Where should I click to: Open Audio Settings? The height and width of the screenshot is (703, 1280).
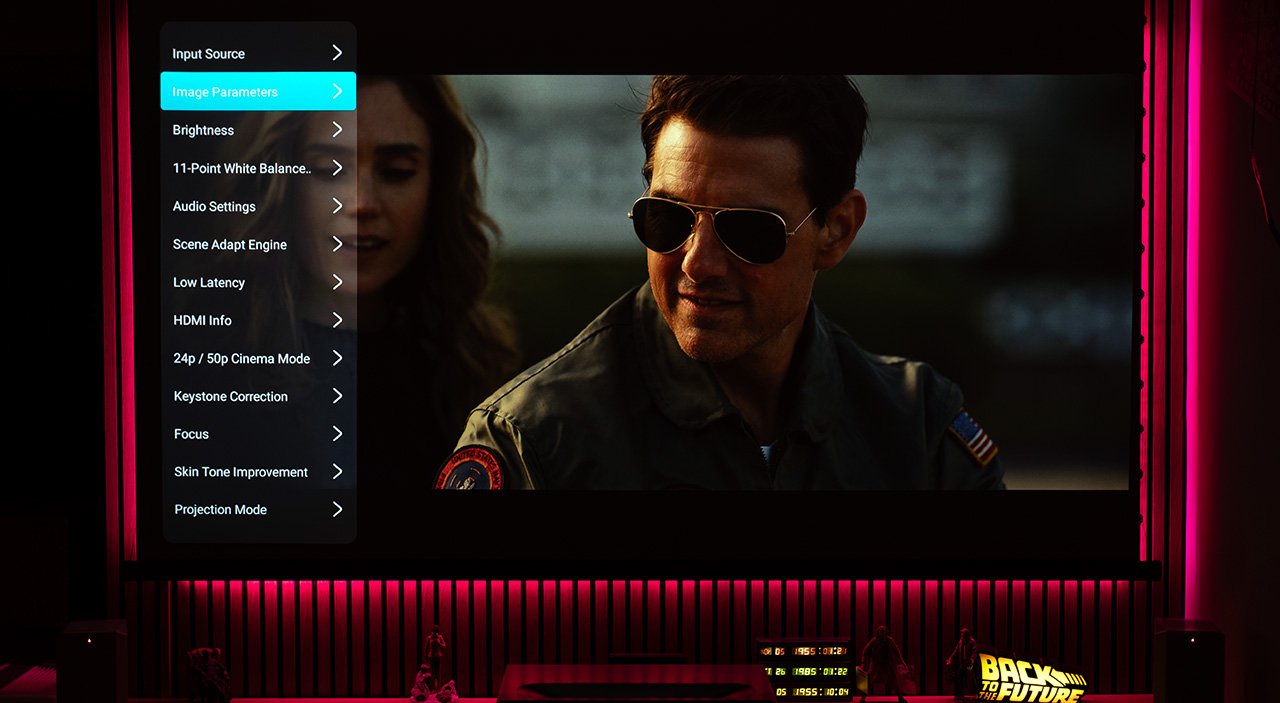click(x=214, y=206)
